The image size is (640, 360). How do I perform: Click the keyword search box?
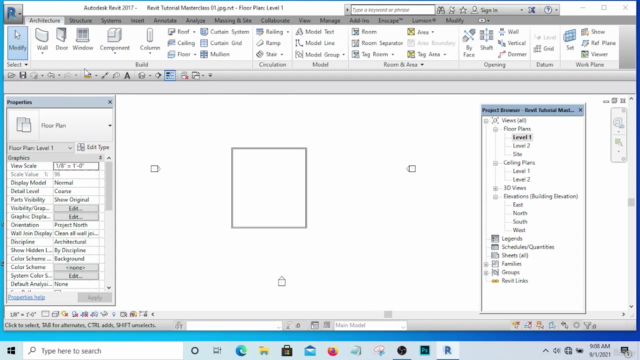coord(392,10)
